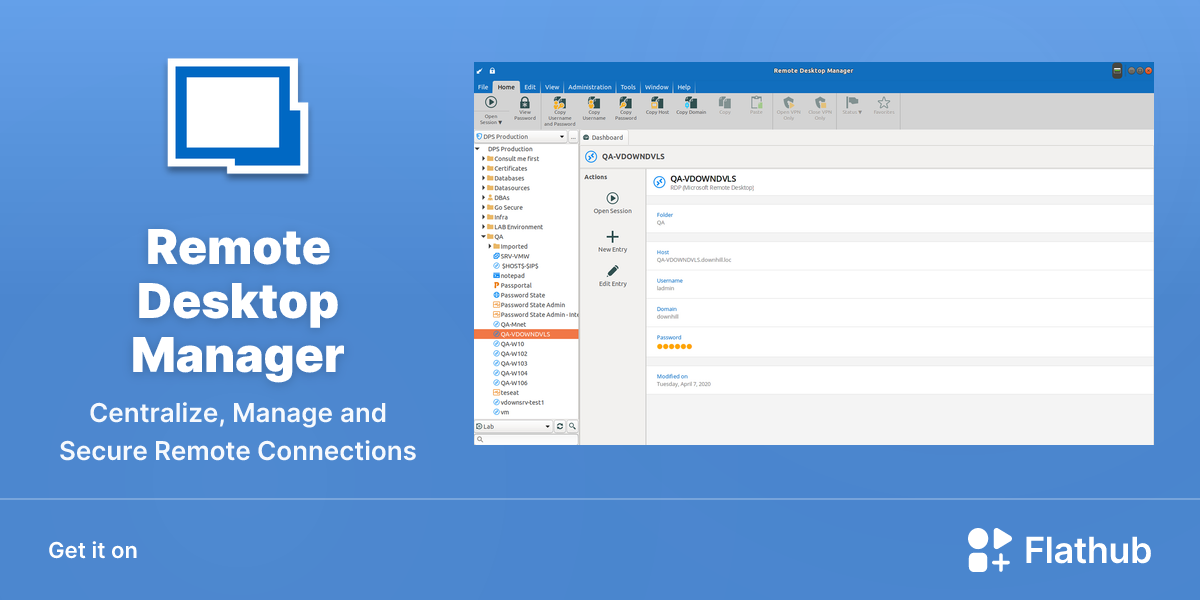Click the search input field under Lab
Viewport: 1200px width, 600px height.
point(526,439)
